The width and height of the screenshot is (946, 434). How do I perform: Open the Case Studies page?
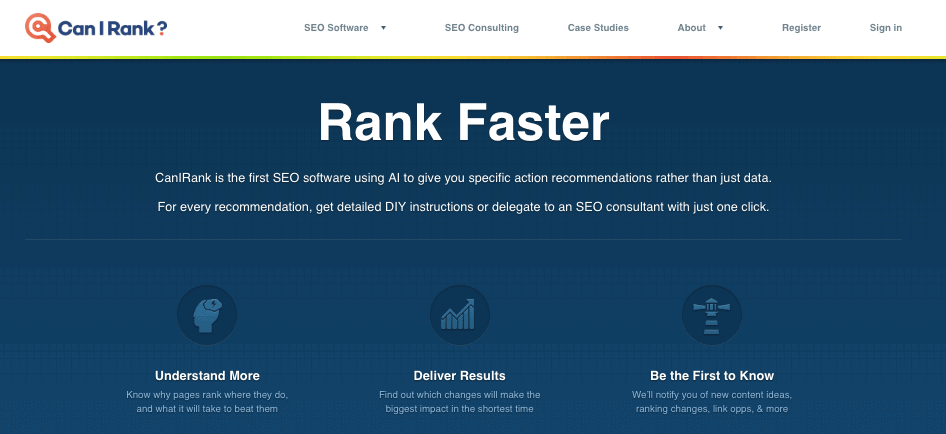tap(597, 28)
